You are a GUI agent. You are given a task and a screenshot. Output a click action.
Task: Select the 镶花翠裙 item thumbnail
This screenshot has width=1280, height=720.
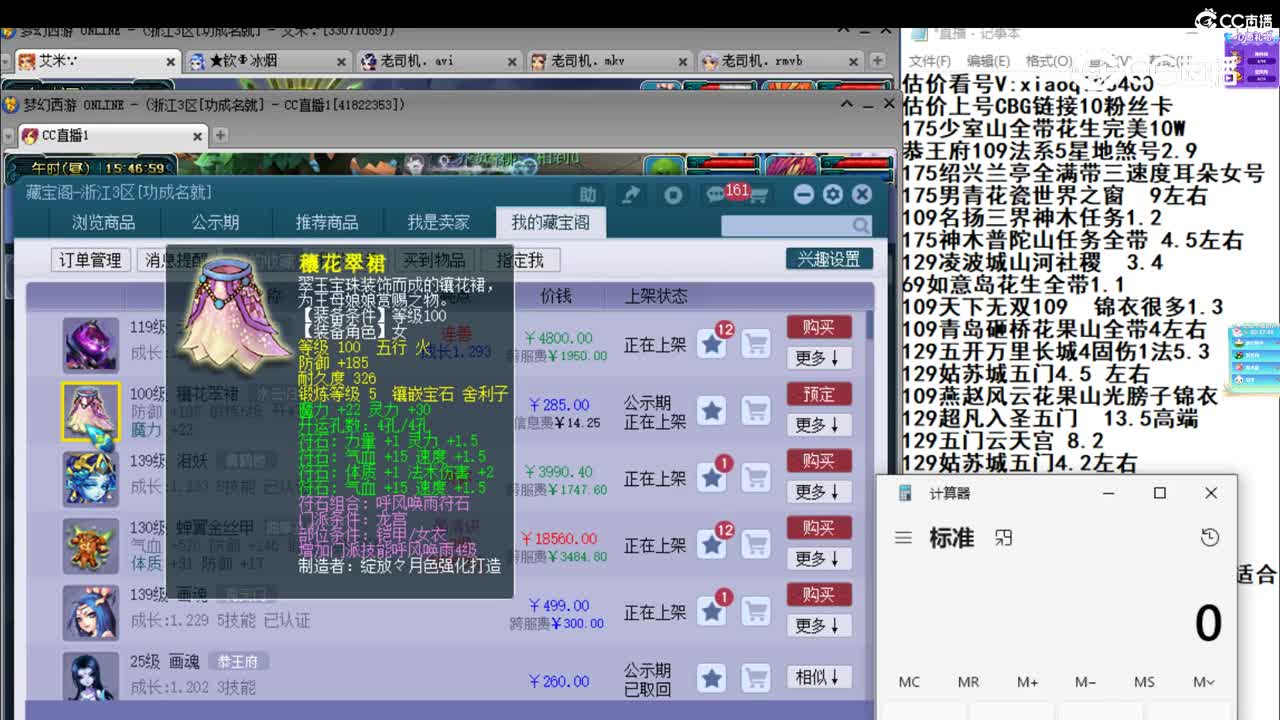click(x=91, y=411)
